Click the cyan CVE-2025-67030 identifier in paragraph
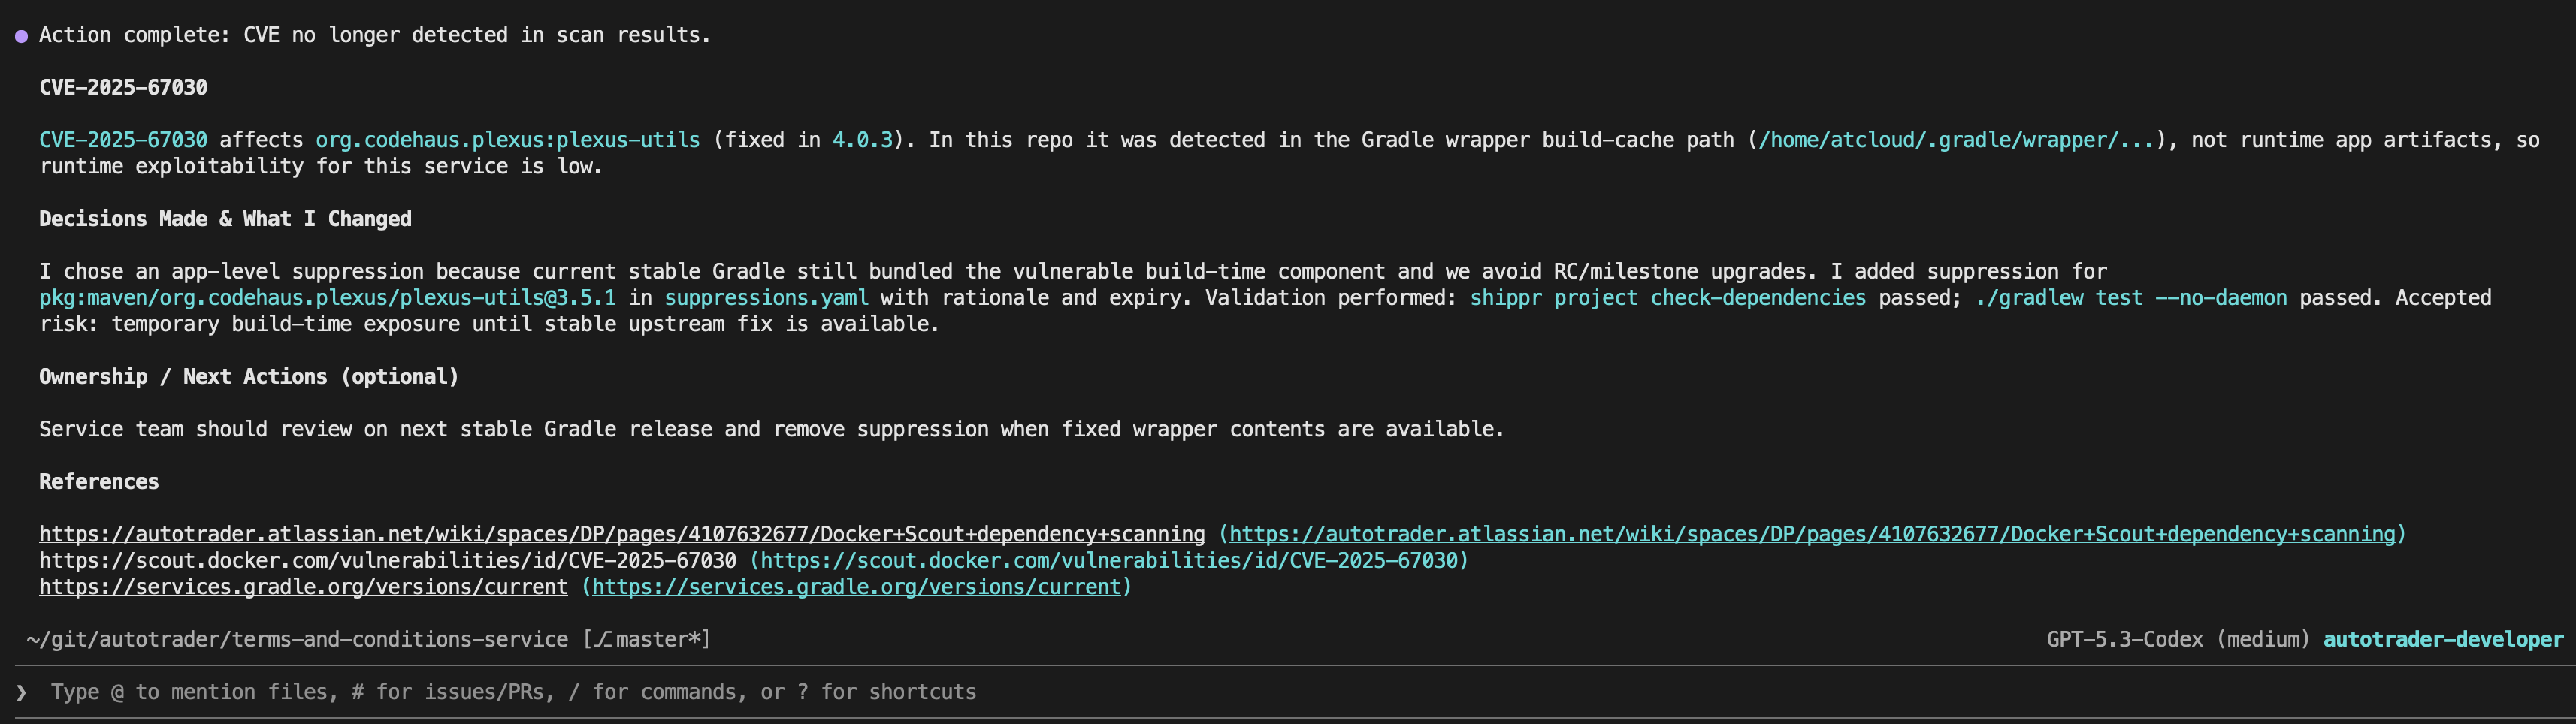The width and height of the screenshot is (2576, 724). tap(123, 140)
